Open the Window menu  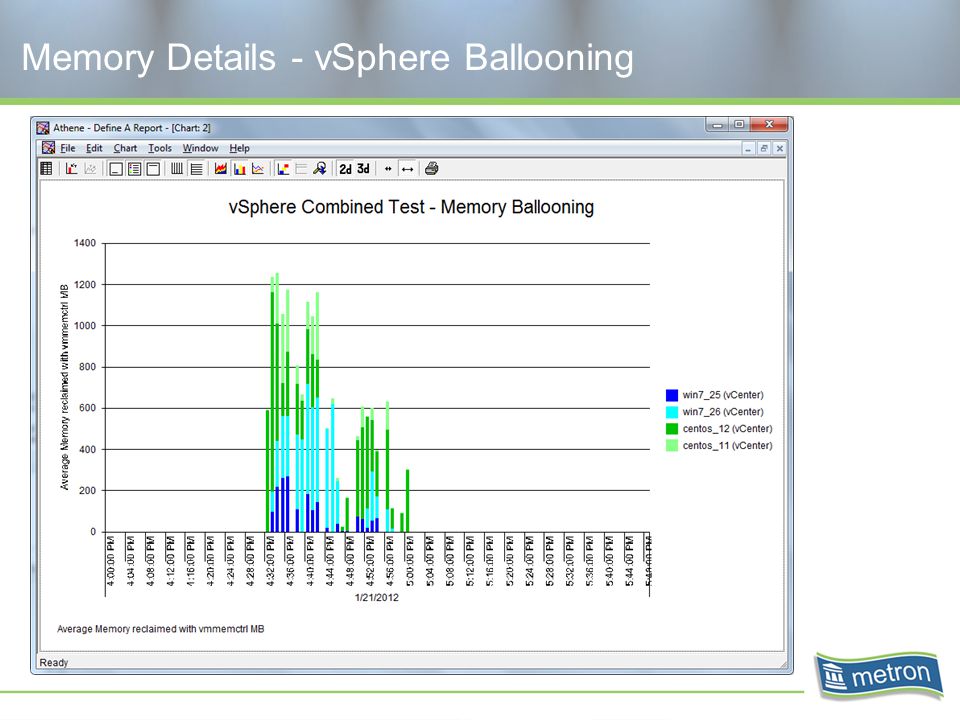200,148
